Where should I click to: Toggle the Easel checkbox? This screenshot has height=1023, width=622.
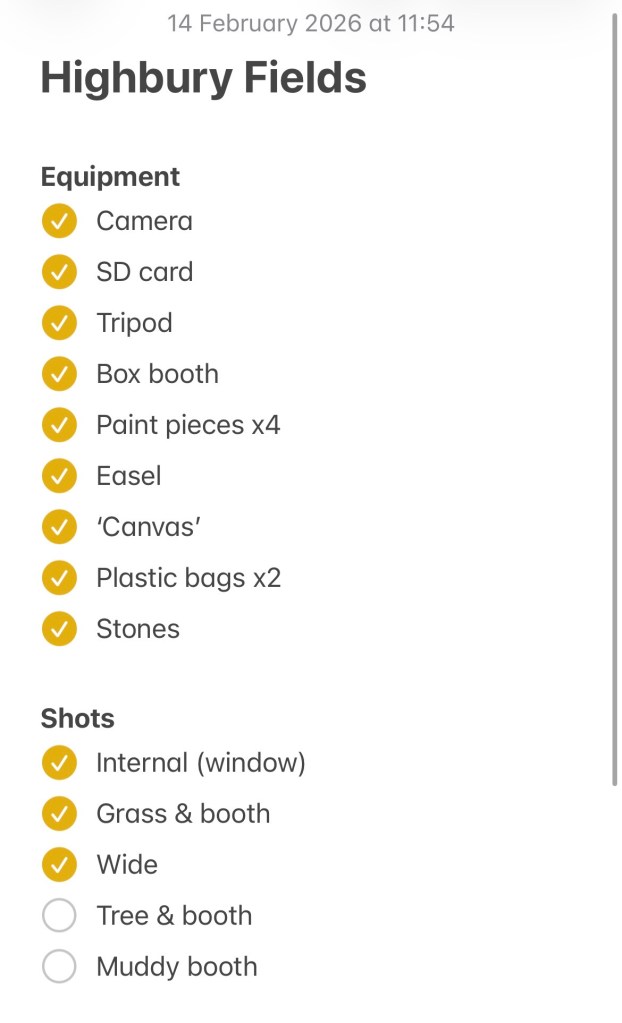pyautogui.click(x=59, y=476)
